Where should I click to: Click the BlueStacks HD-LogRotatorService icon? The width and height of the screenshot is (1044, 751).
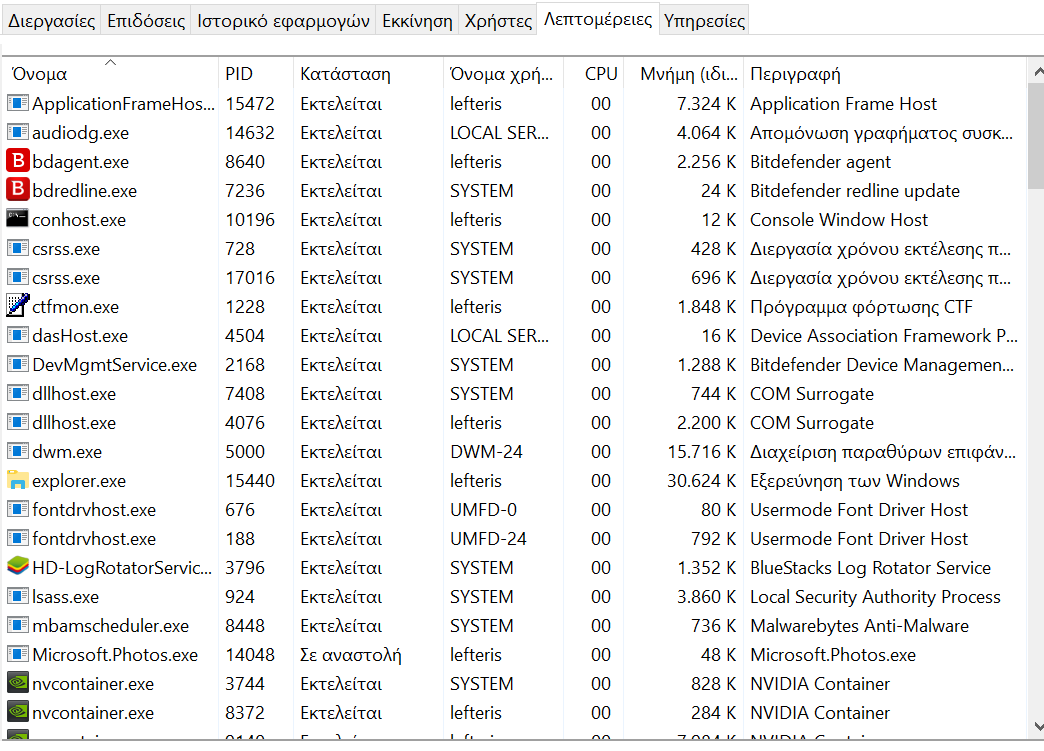click(x=17, y=567)
